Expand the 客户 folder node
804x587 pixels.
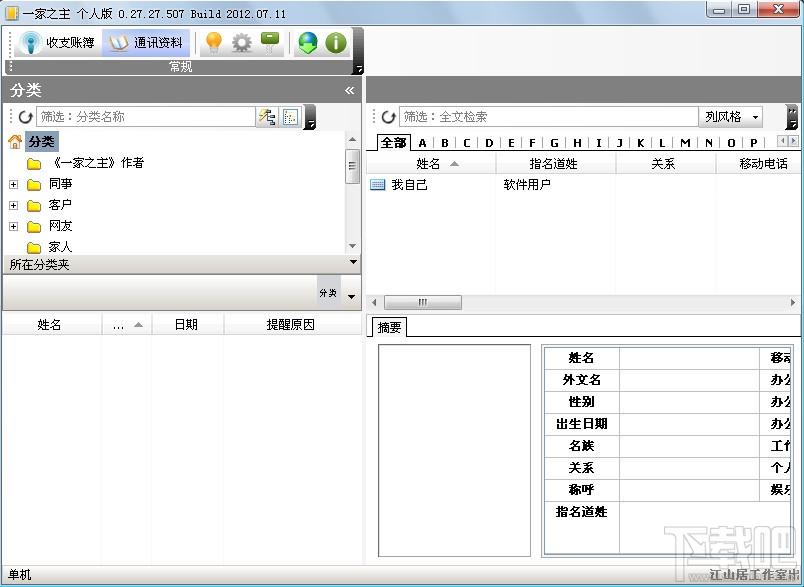(x=14, y=205)
